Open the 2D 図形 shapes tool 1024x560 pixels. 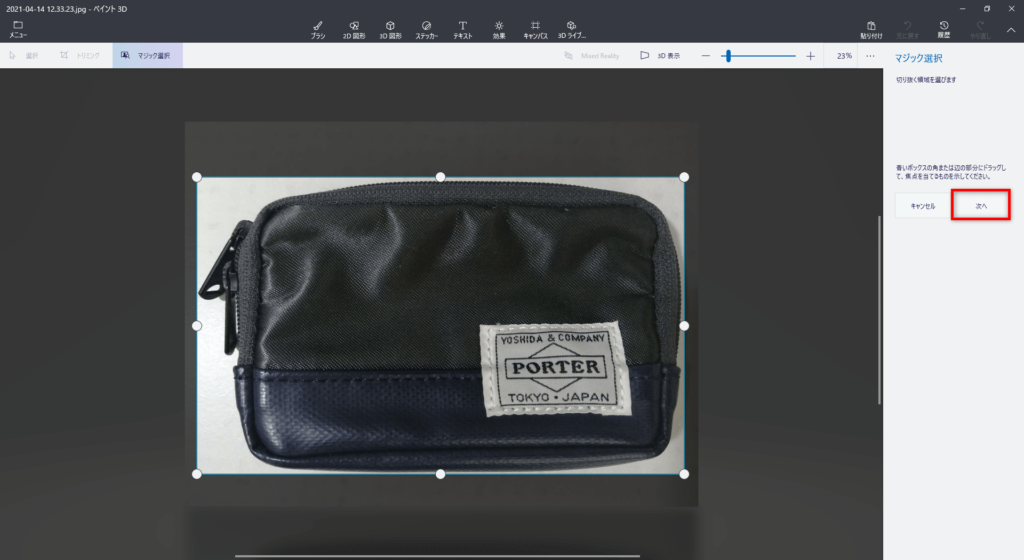click(x=354, y=30)
